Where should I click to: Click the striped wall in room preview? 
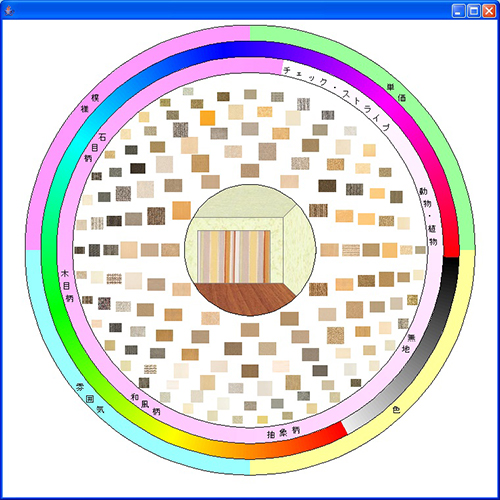[234, 257]
